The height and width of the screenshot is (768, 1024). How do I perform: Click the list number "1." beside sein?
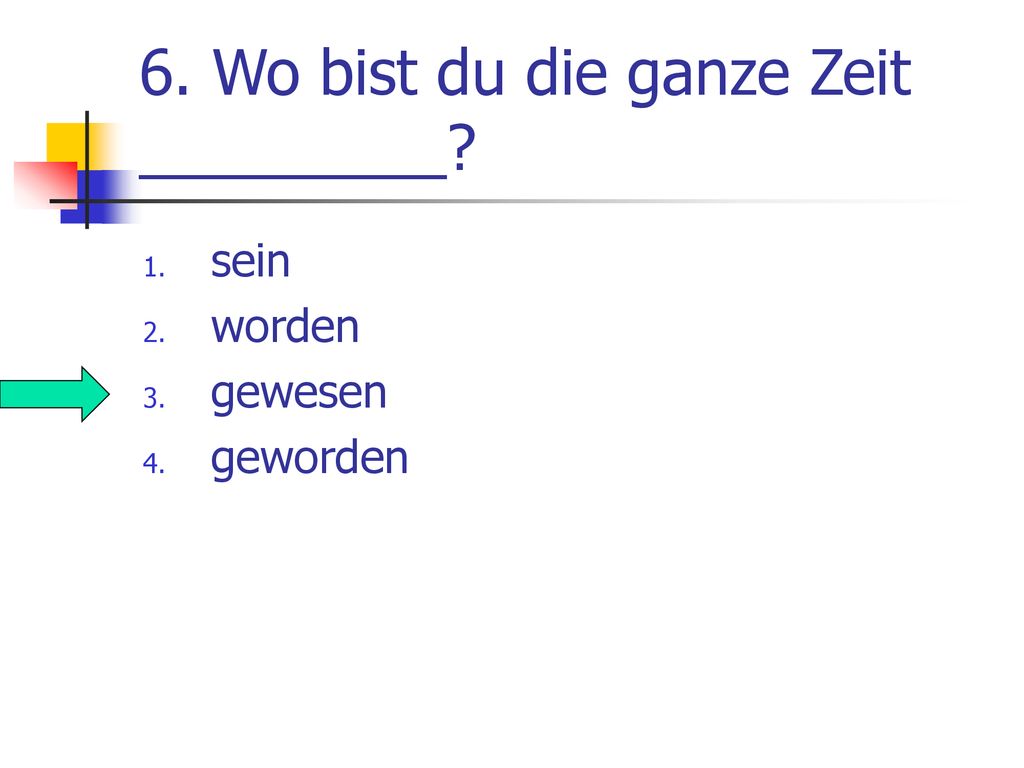click(154, 268)
